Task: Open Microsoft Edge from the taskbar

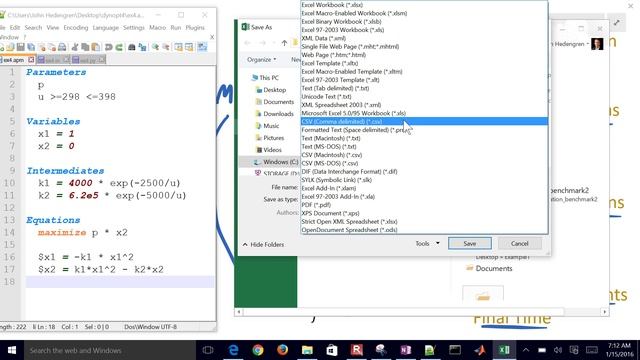Action: 233,350
